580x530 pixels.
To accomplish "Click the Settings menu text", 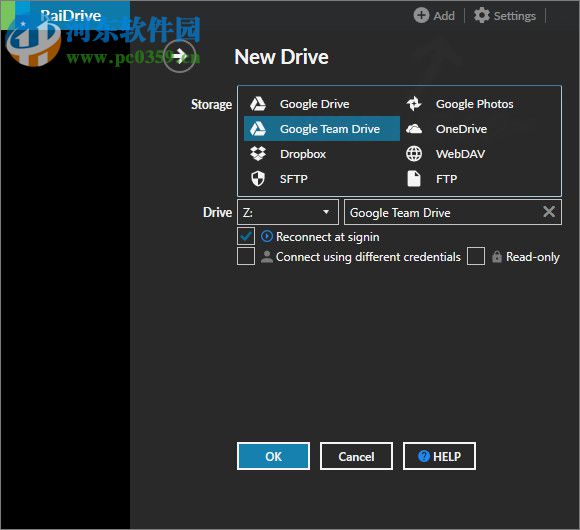I will tap(515, 16).
